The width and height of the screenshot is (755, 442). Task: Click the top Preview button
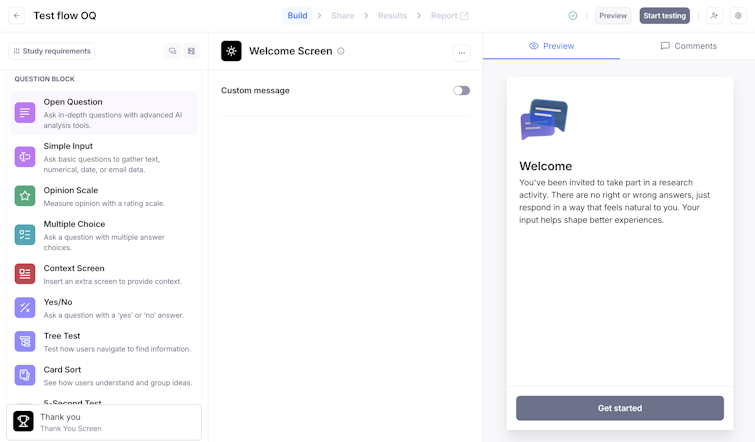(x=613, y=16)
